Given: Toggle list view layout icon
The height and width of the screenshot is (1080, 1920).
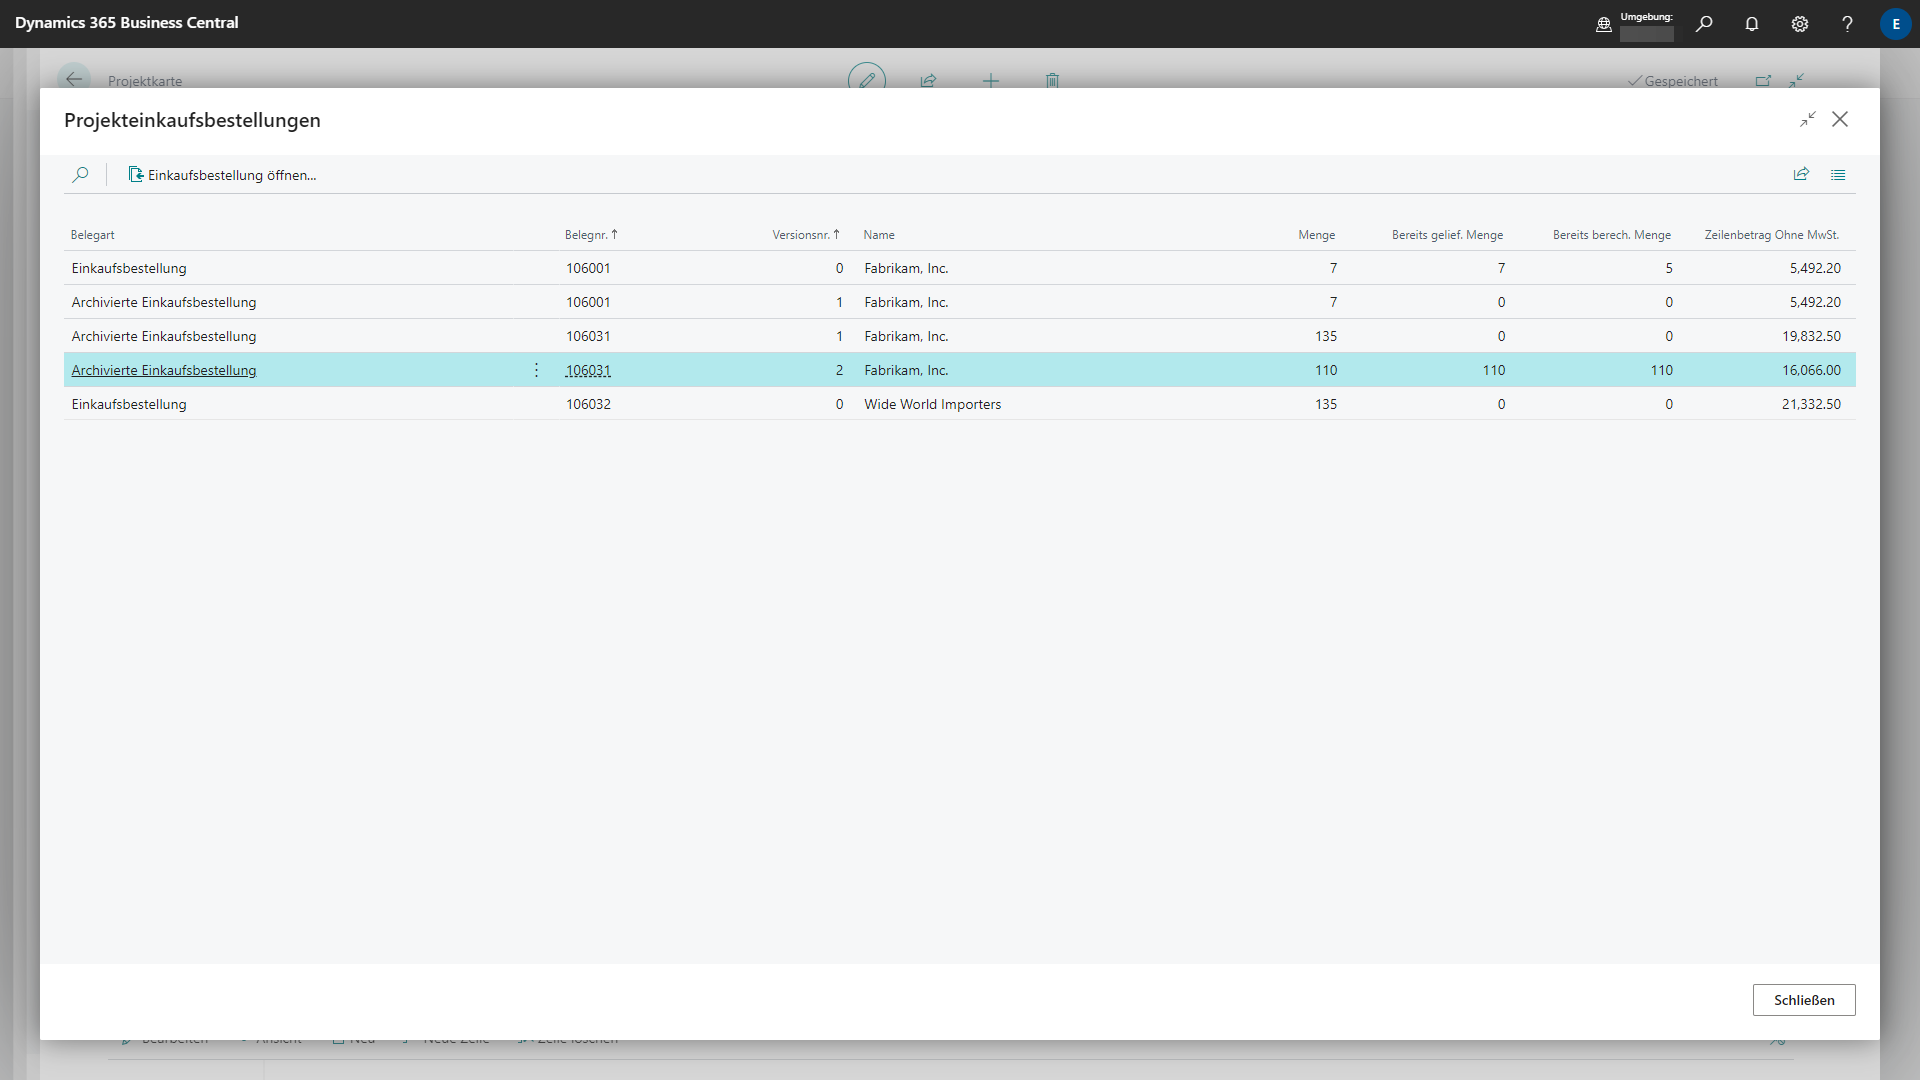Looking at the screenshot, I should pos(1838,175).
